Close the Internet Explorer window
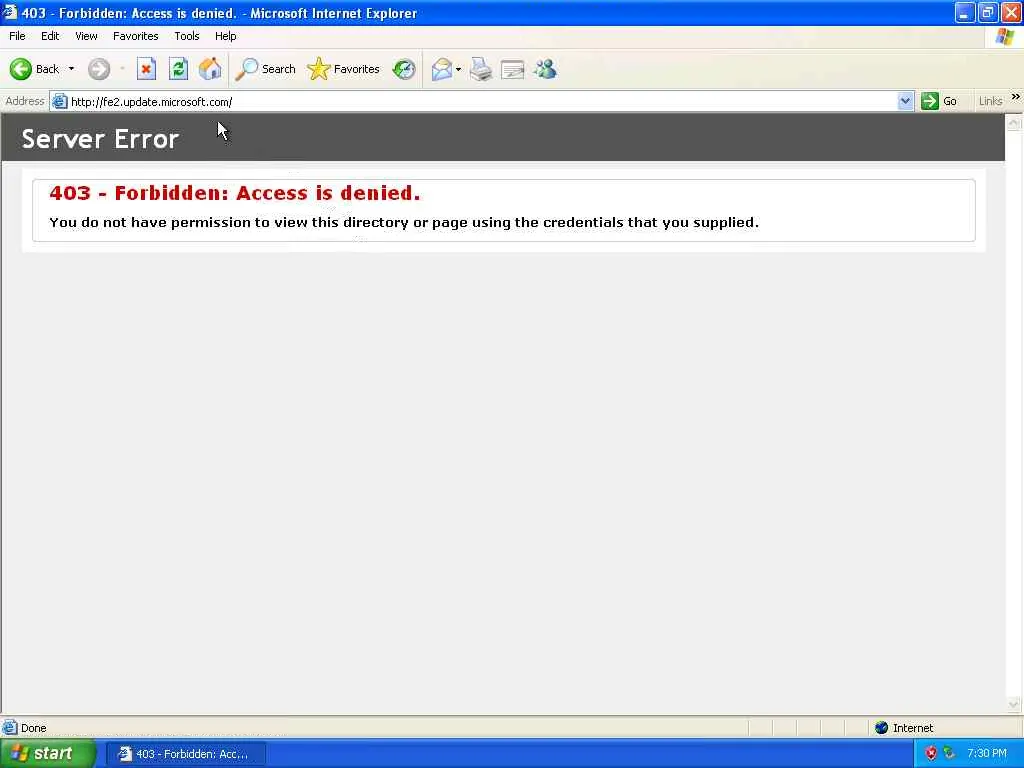This screenshot has width=1024, height=768. (1011, 12)
